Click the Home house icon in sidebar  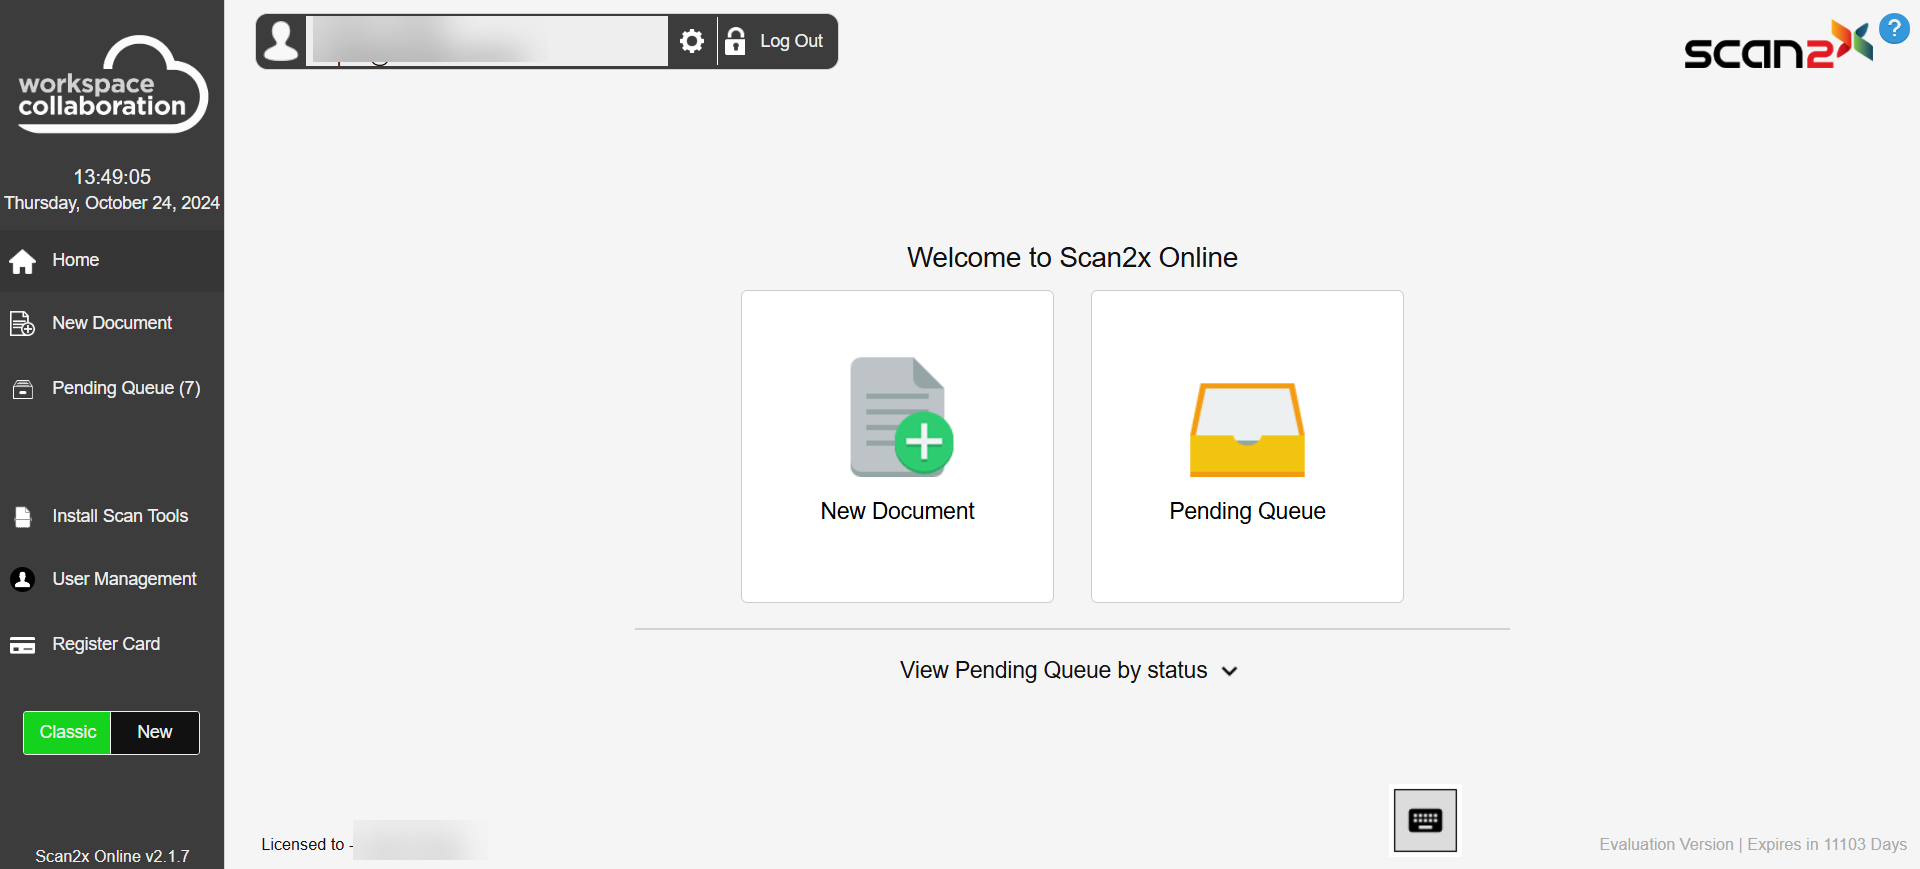click(23, 261)
